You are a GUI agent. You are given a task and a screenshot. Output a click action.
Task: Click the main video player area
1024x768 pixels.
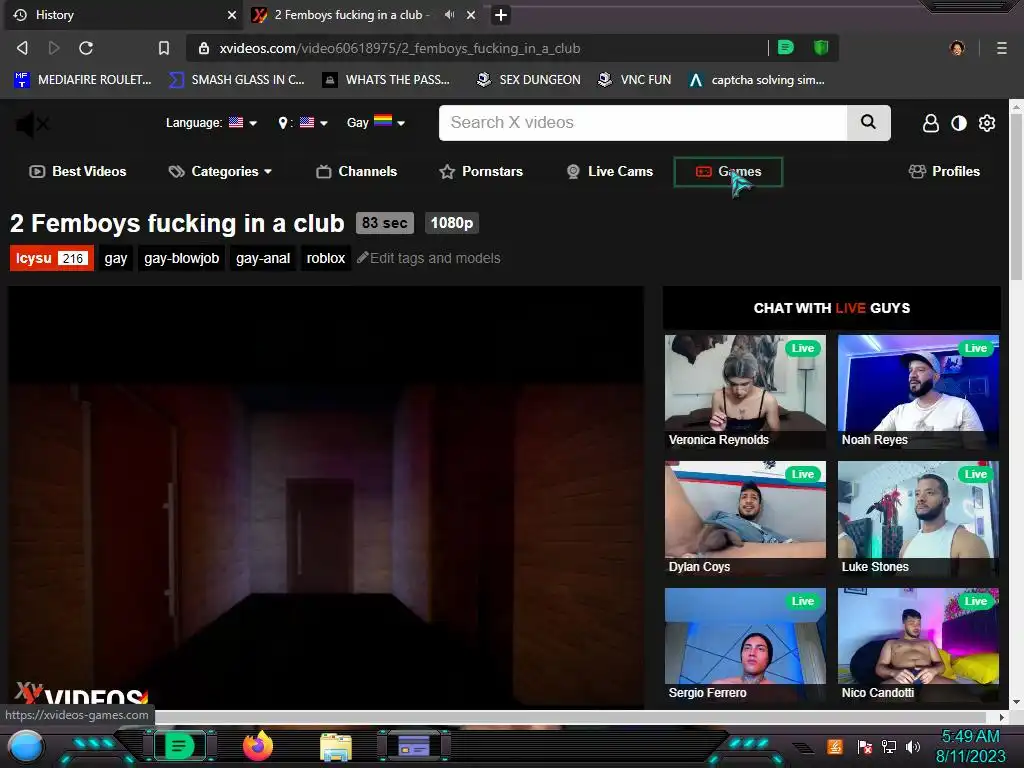tap(326, 496)
